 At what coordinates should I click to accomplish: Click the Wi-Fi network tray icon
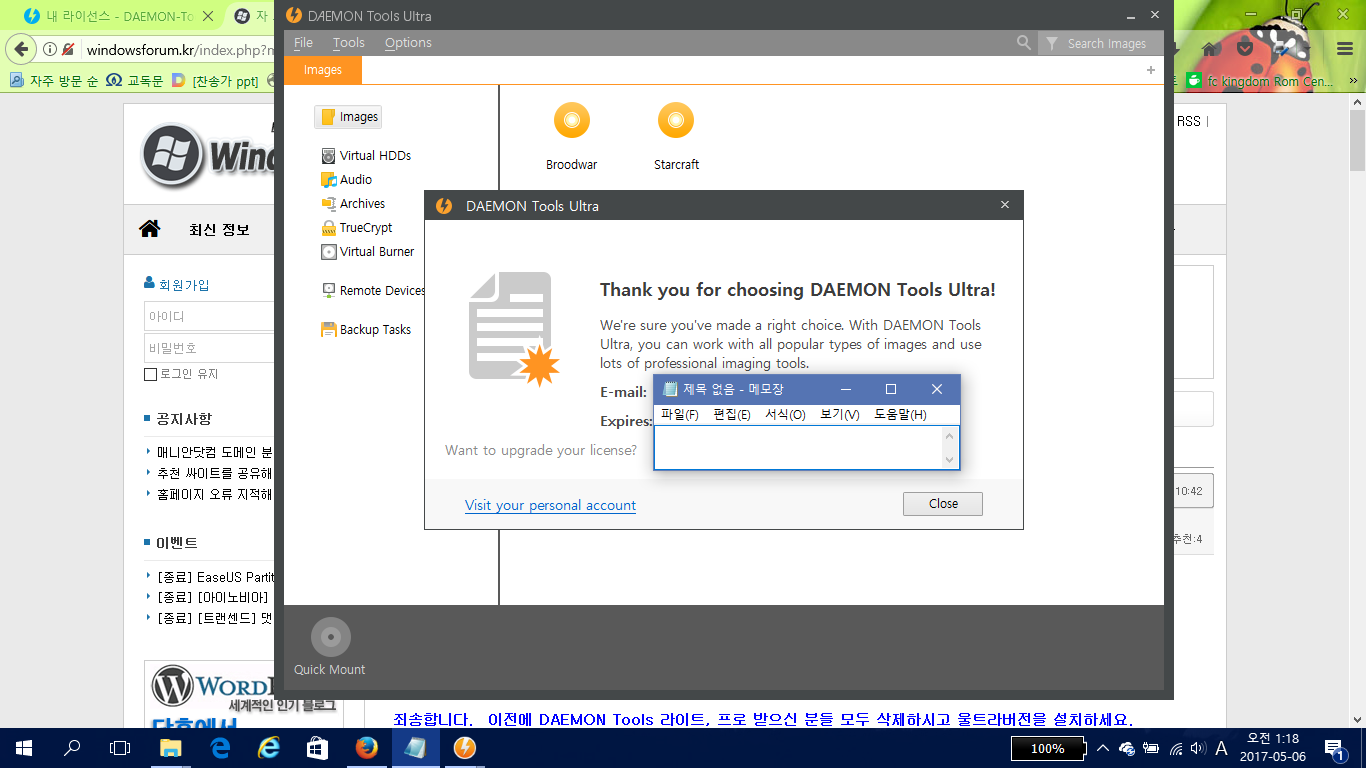(1175, 748)
